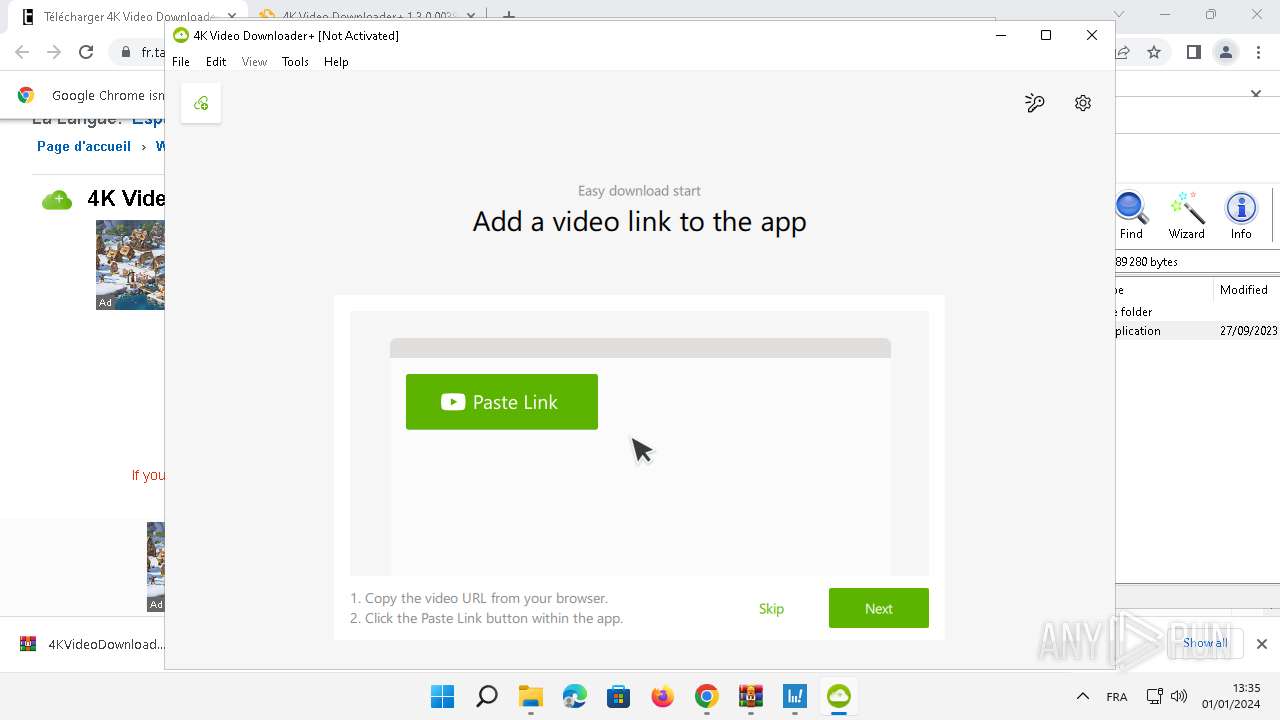Open the Help menu in 4K Video Downloader+
The height and width of the screenshot is (720, 1280).
coord(336,62)
